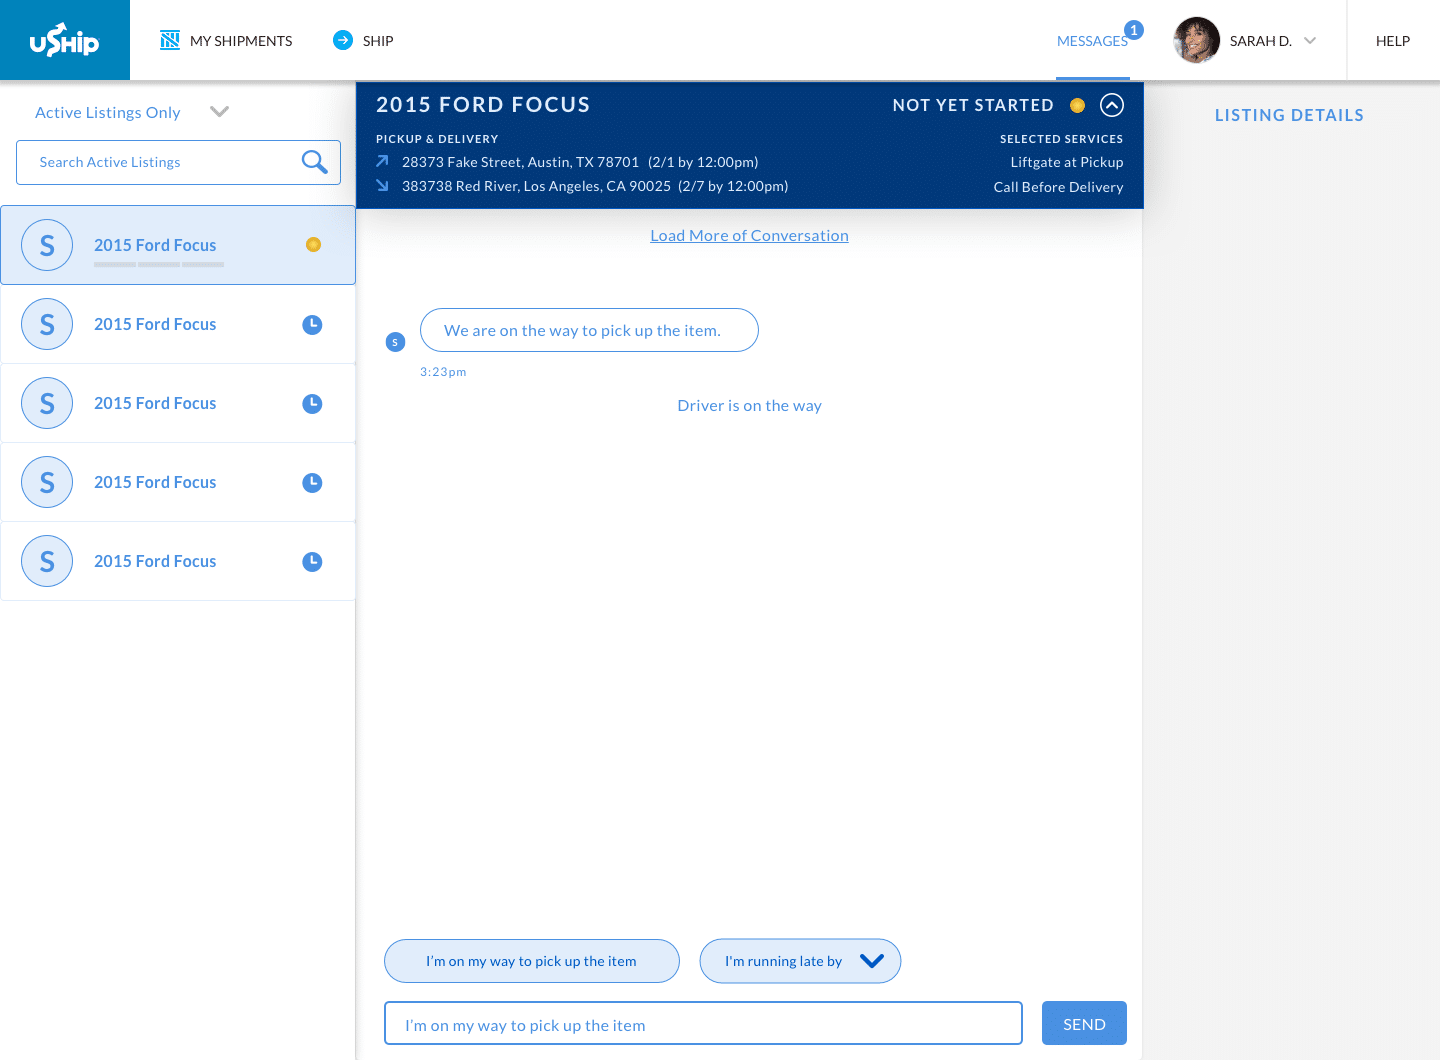The width and height of the screenshot is (1440, 1060).
Task: Click clock icon on fifth Ford Focus
Action: point(312,561)
